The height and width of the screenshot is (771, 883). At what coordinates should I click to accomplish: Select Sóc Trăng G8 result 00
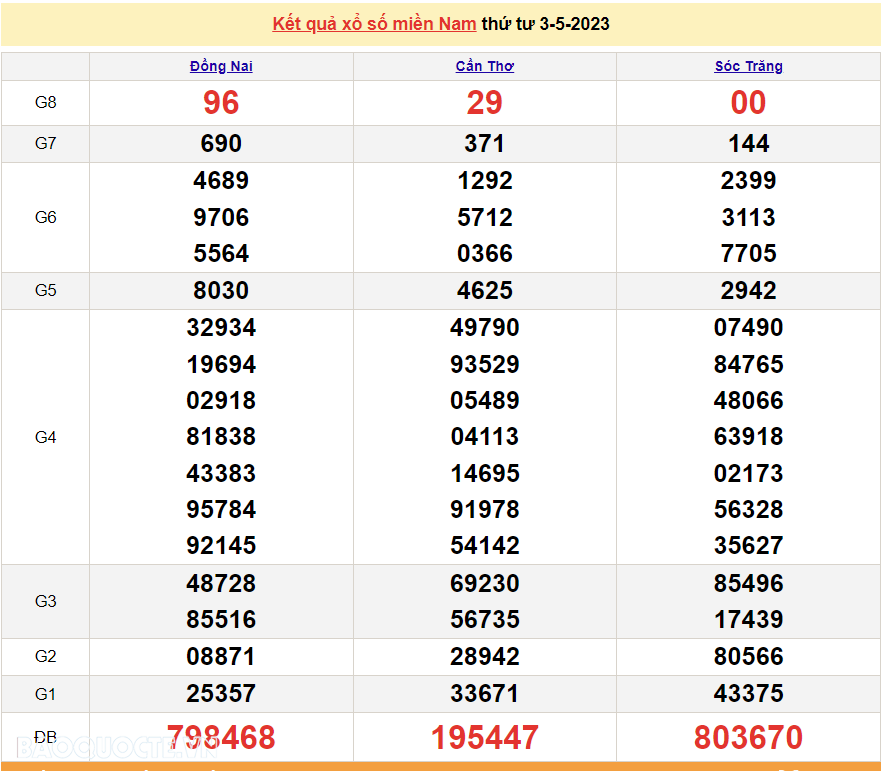(748, 103)
